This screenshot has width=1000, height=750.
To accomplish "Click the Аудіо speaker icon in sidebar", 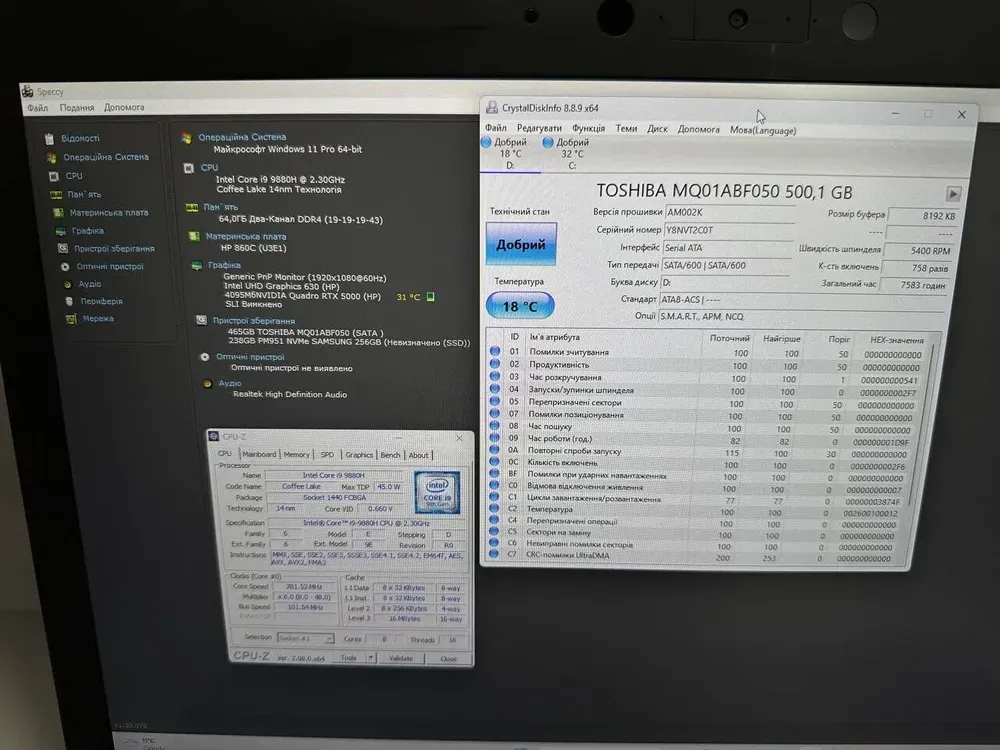I will click(68, 284).
